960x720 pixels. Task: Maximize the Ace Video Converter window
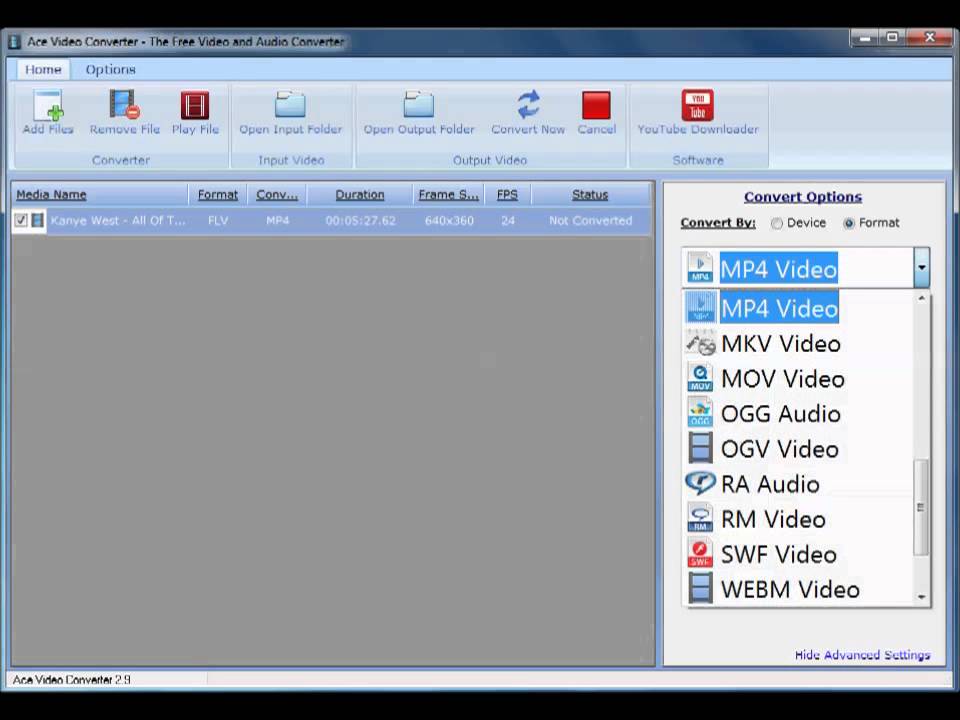coord(891,39)
